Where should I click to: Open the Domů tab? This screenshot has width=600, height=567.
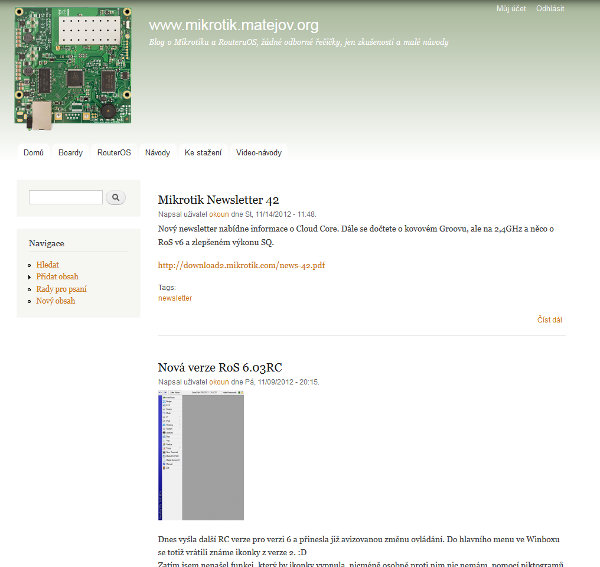tap(33, 153)
